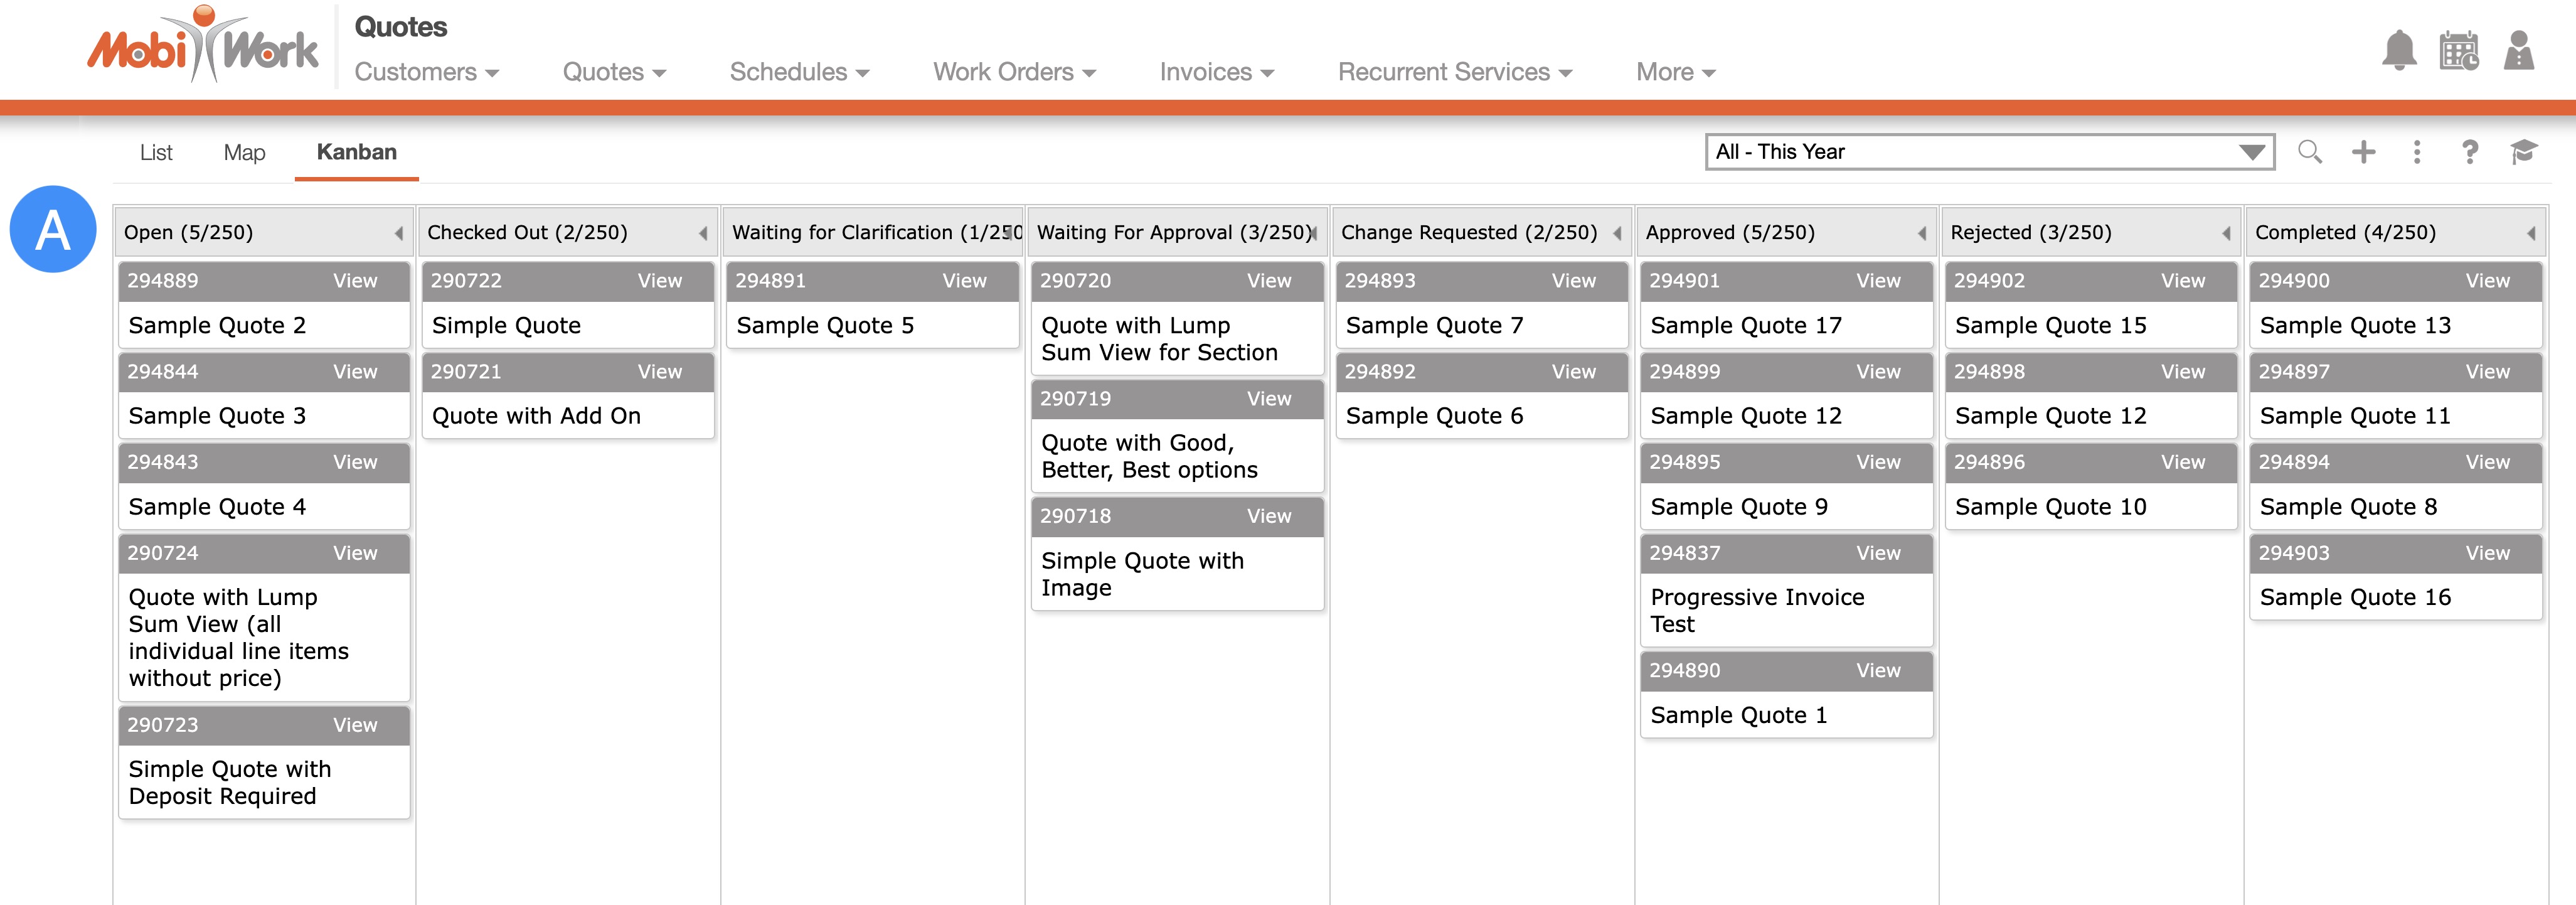Click the blue A avatar circle
Viewport: 2576px width, 905px height.
pos(53,229)
